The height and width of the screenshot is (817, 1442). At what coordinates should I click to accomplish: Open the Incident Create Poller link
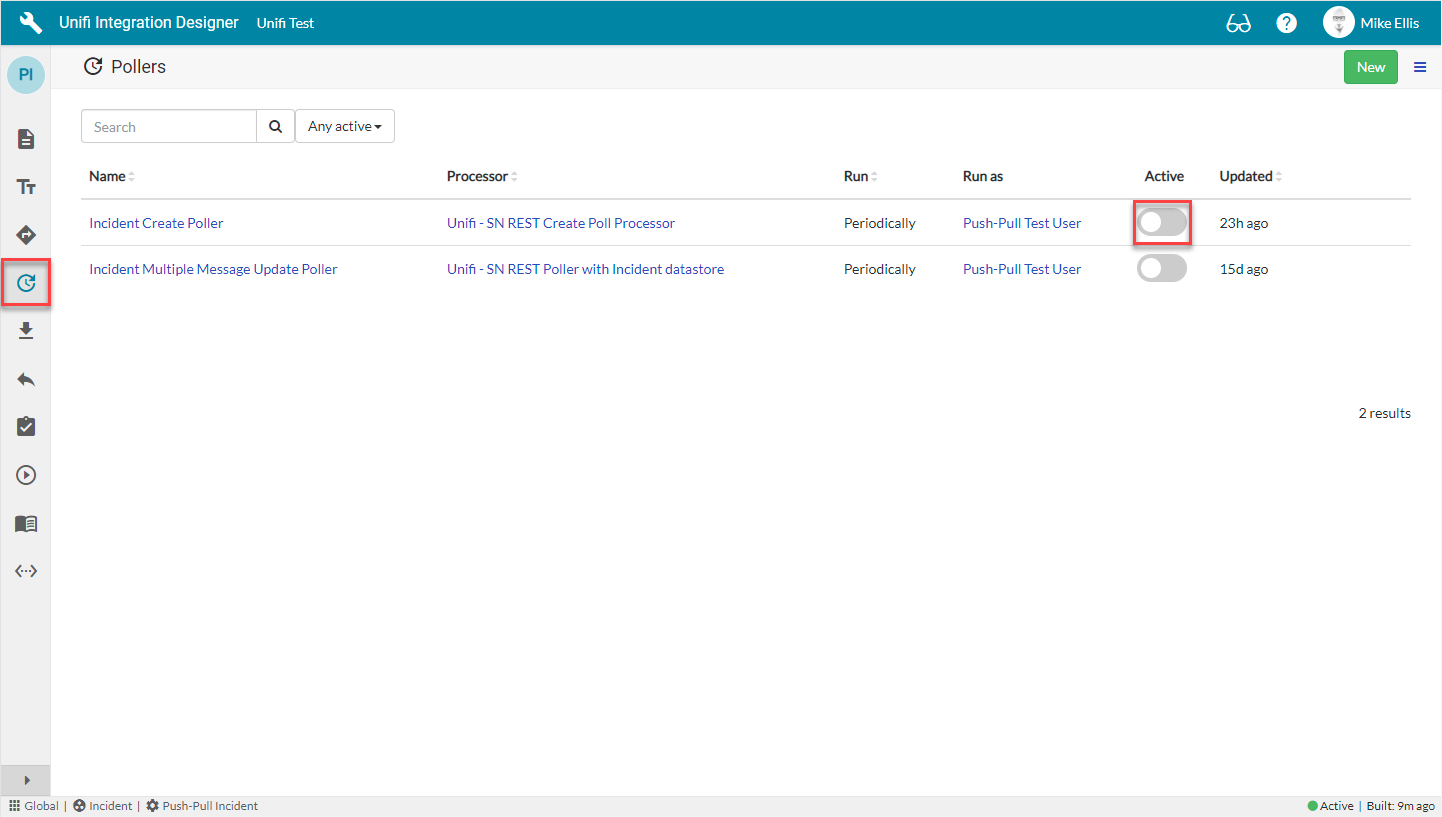(156, 223)
